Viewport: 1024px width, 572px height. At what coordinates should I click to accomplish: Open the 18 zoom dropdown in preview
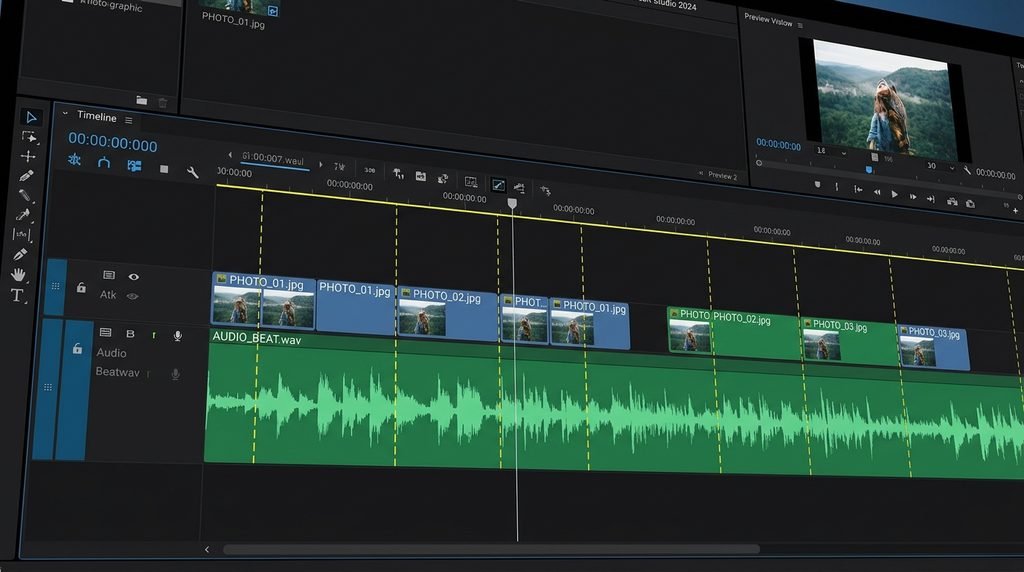point(831,151)
